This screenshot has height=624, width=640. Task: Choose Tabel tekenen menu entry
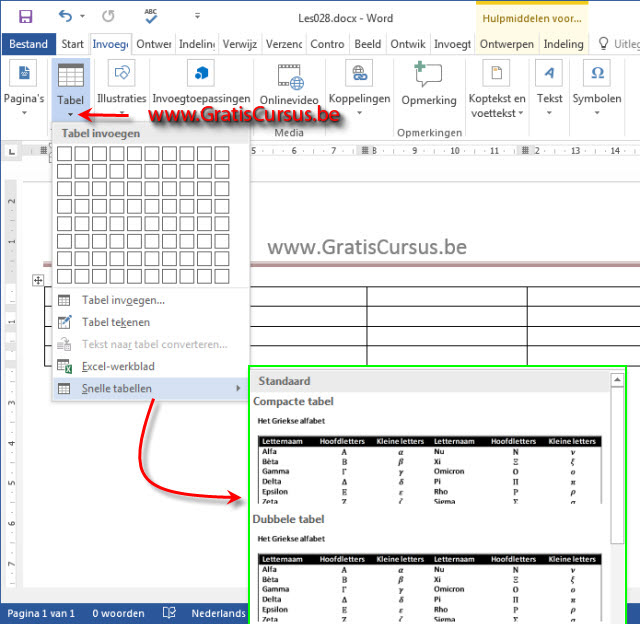coord(151,322)
